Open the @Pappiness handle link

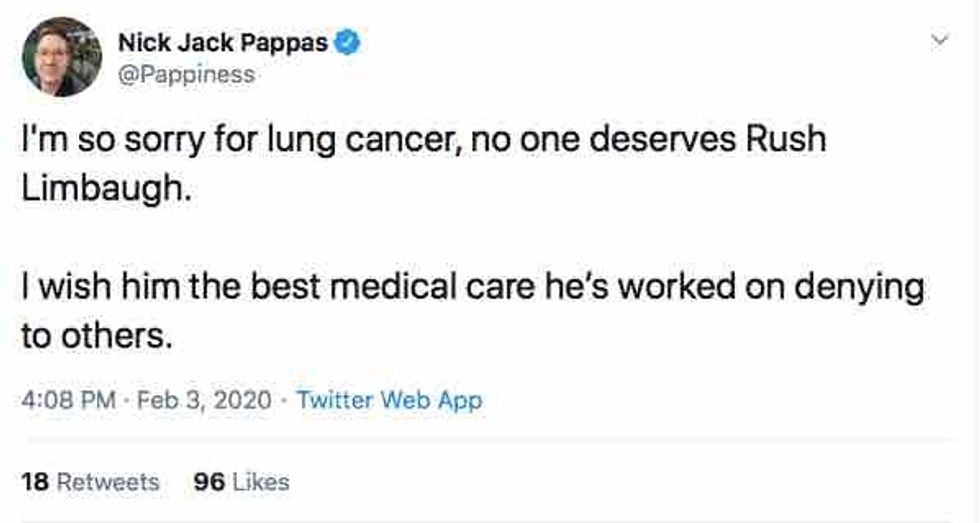[186, 75]
